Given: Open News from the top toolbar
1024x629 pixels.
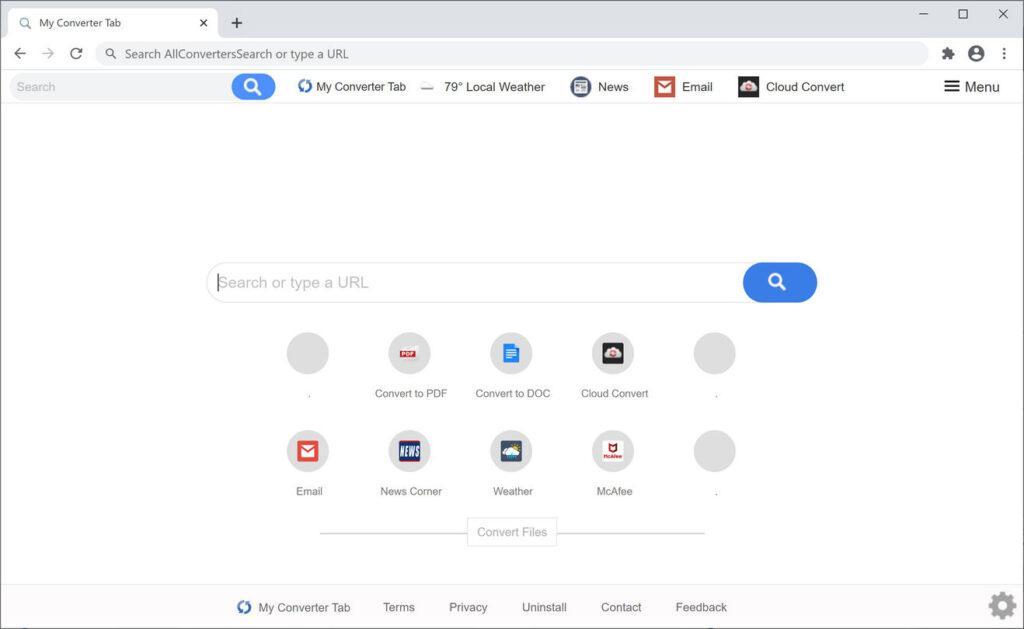Looking at the screenshot, I should [x=598, y=87].
